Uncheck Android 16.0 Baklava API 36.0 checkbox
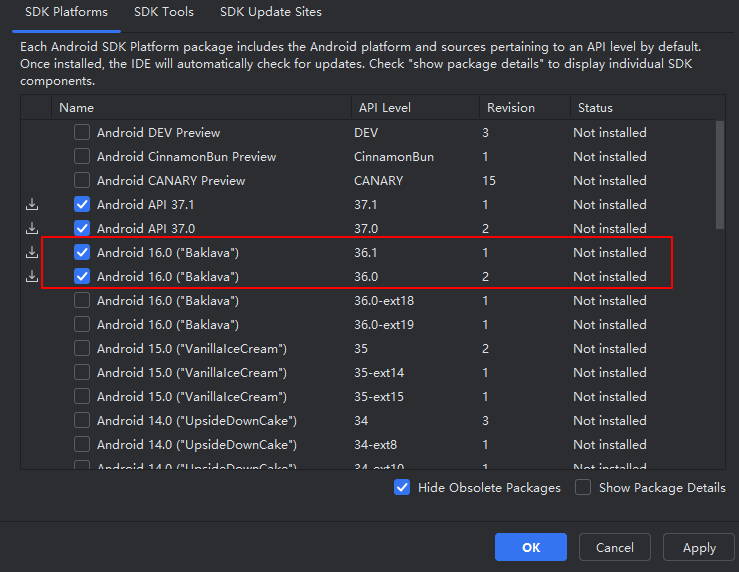Viewport: 739px width, 572px height. point(82,277)
